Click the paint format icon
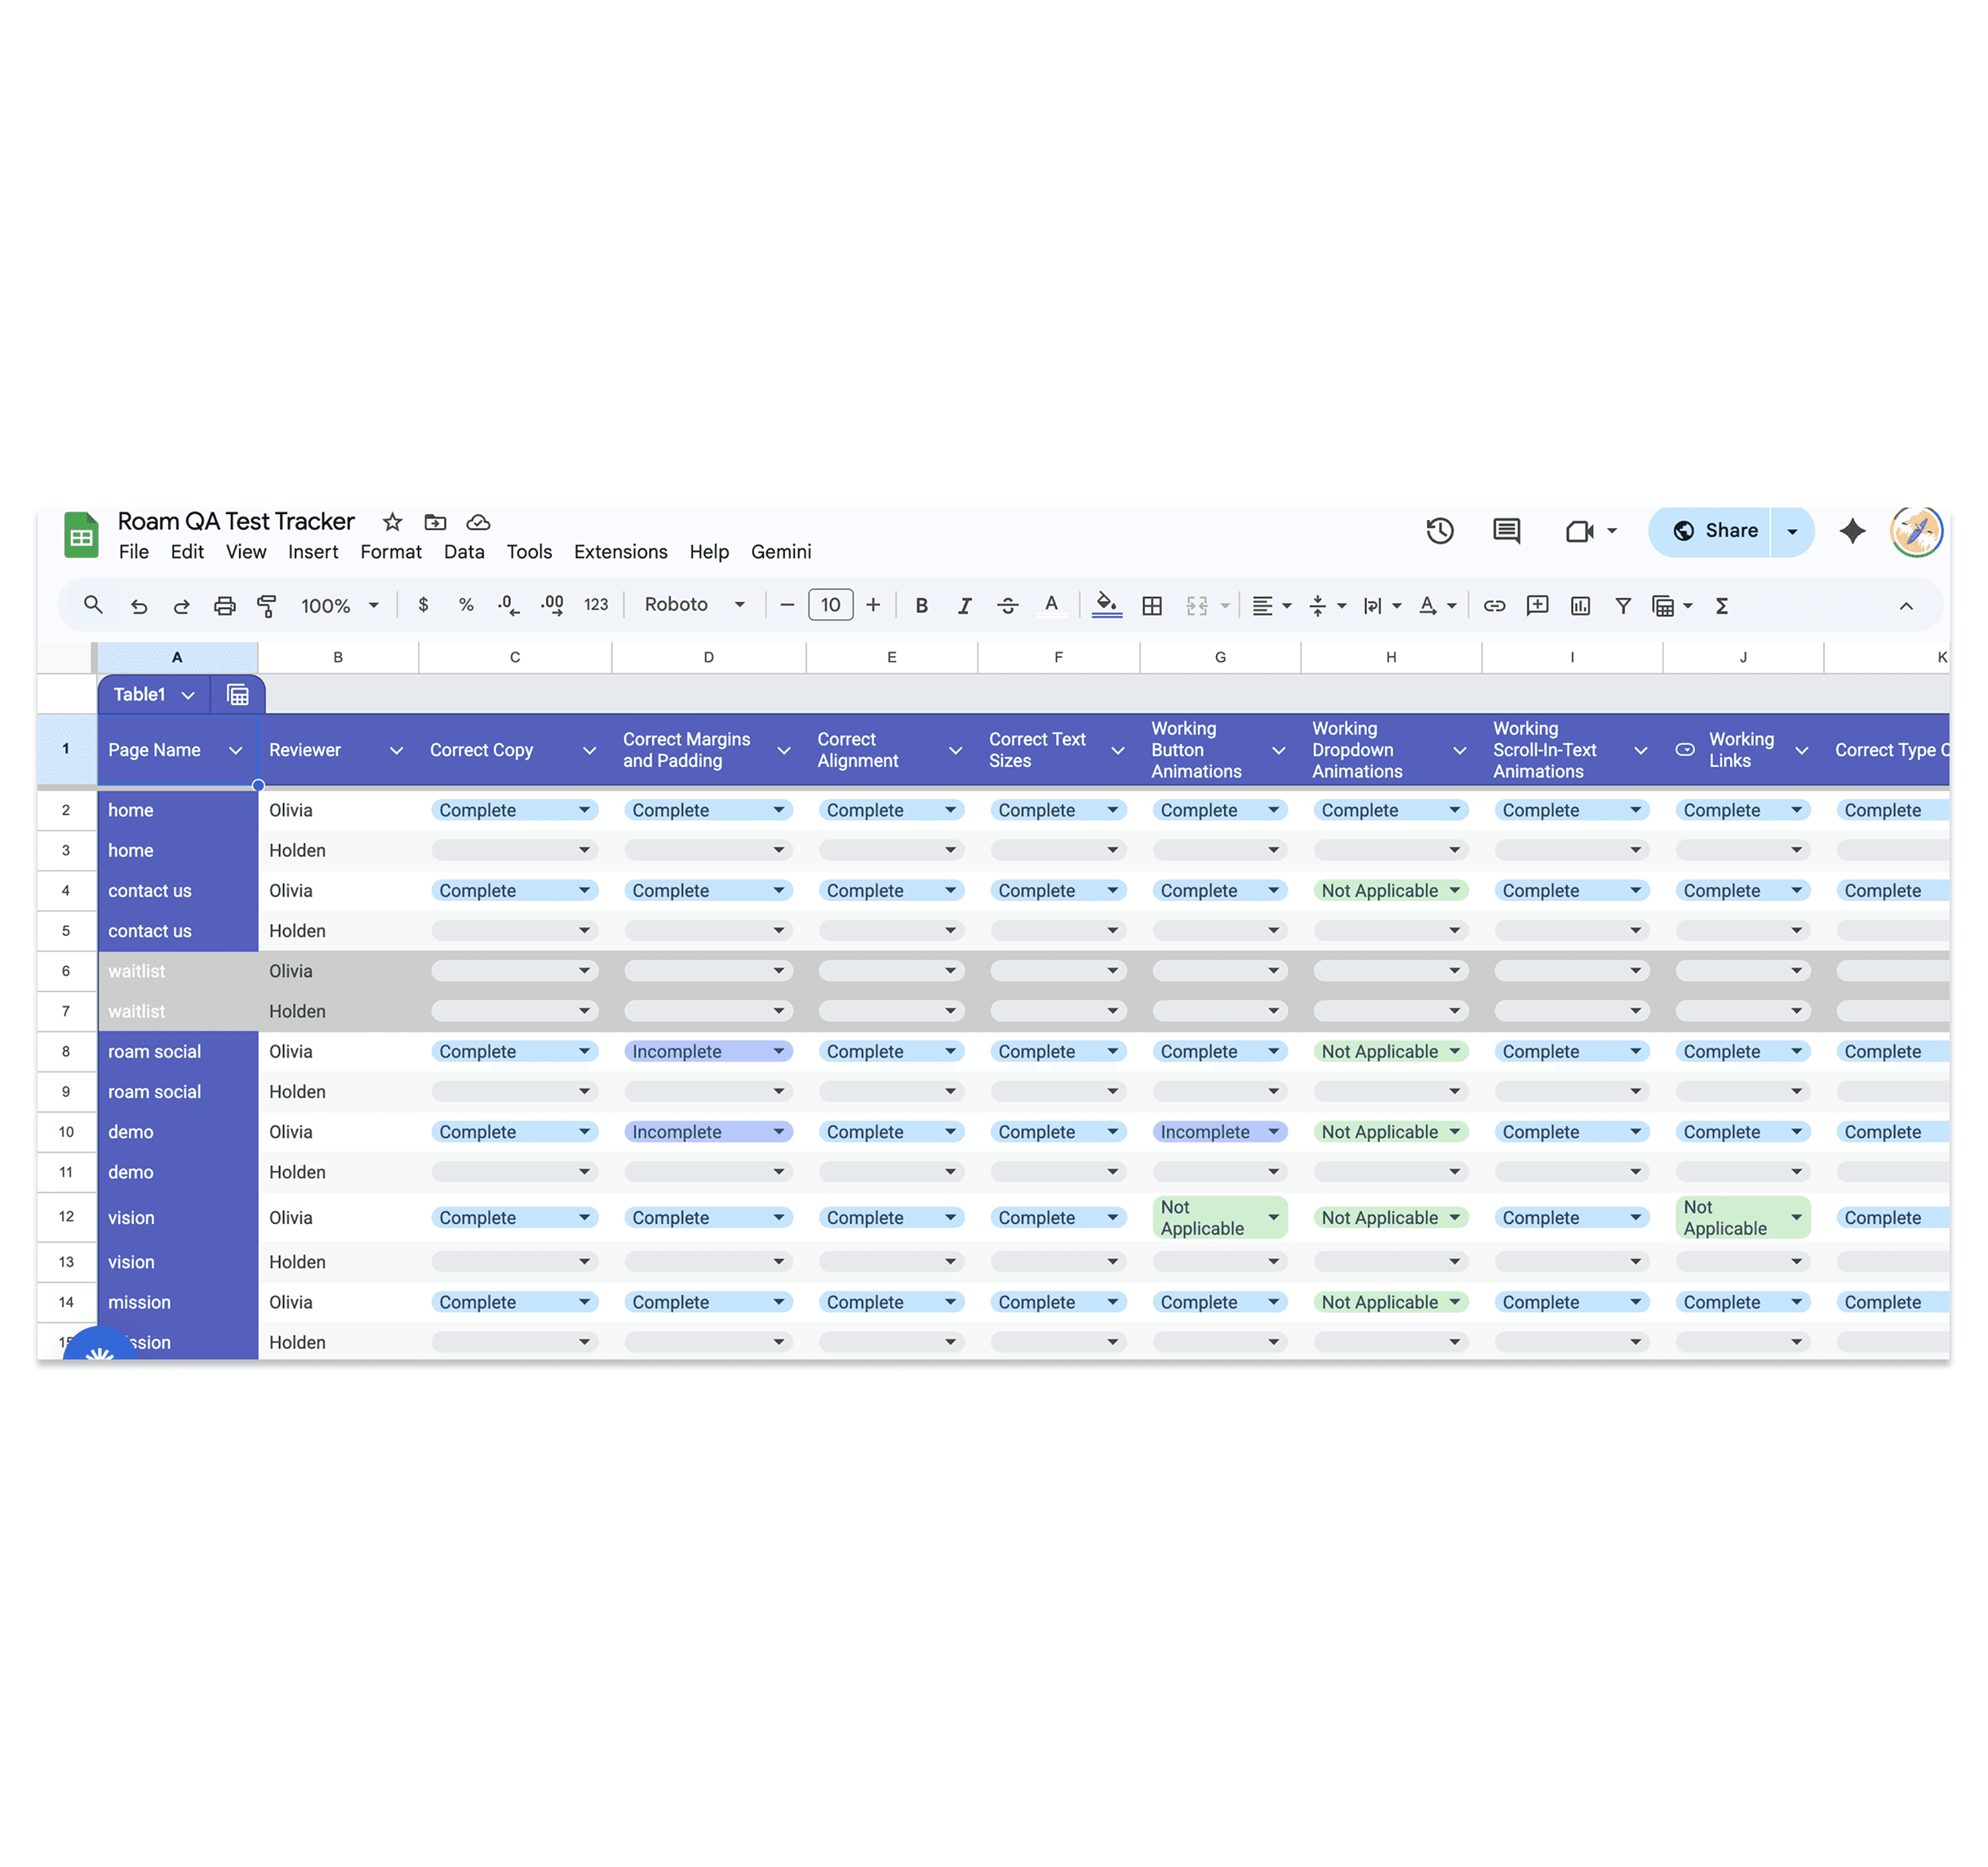The image size is (1988, 1867). coord(266,605)
